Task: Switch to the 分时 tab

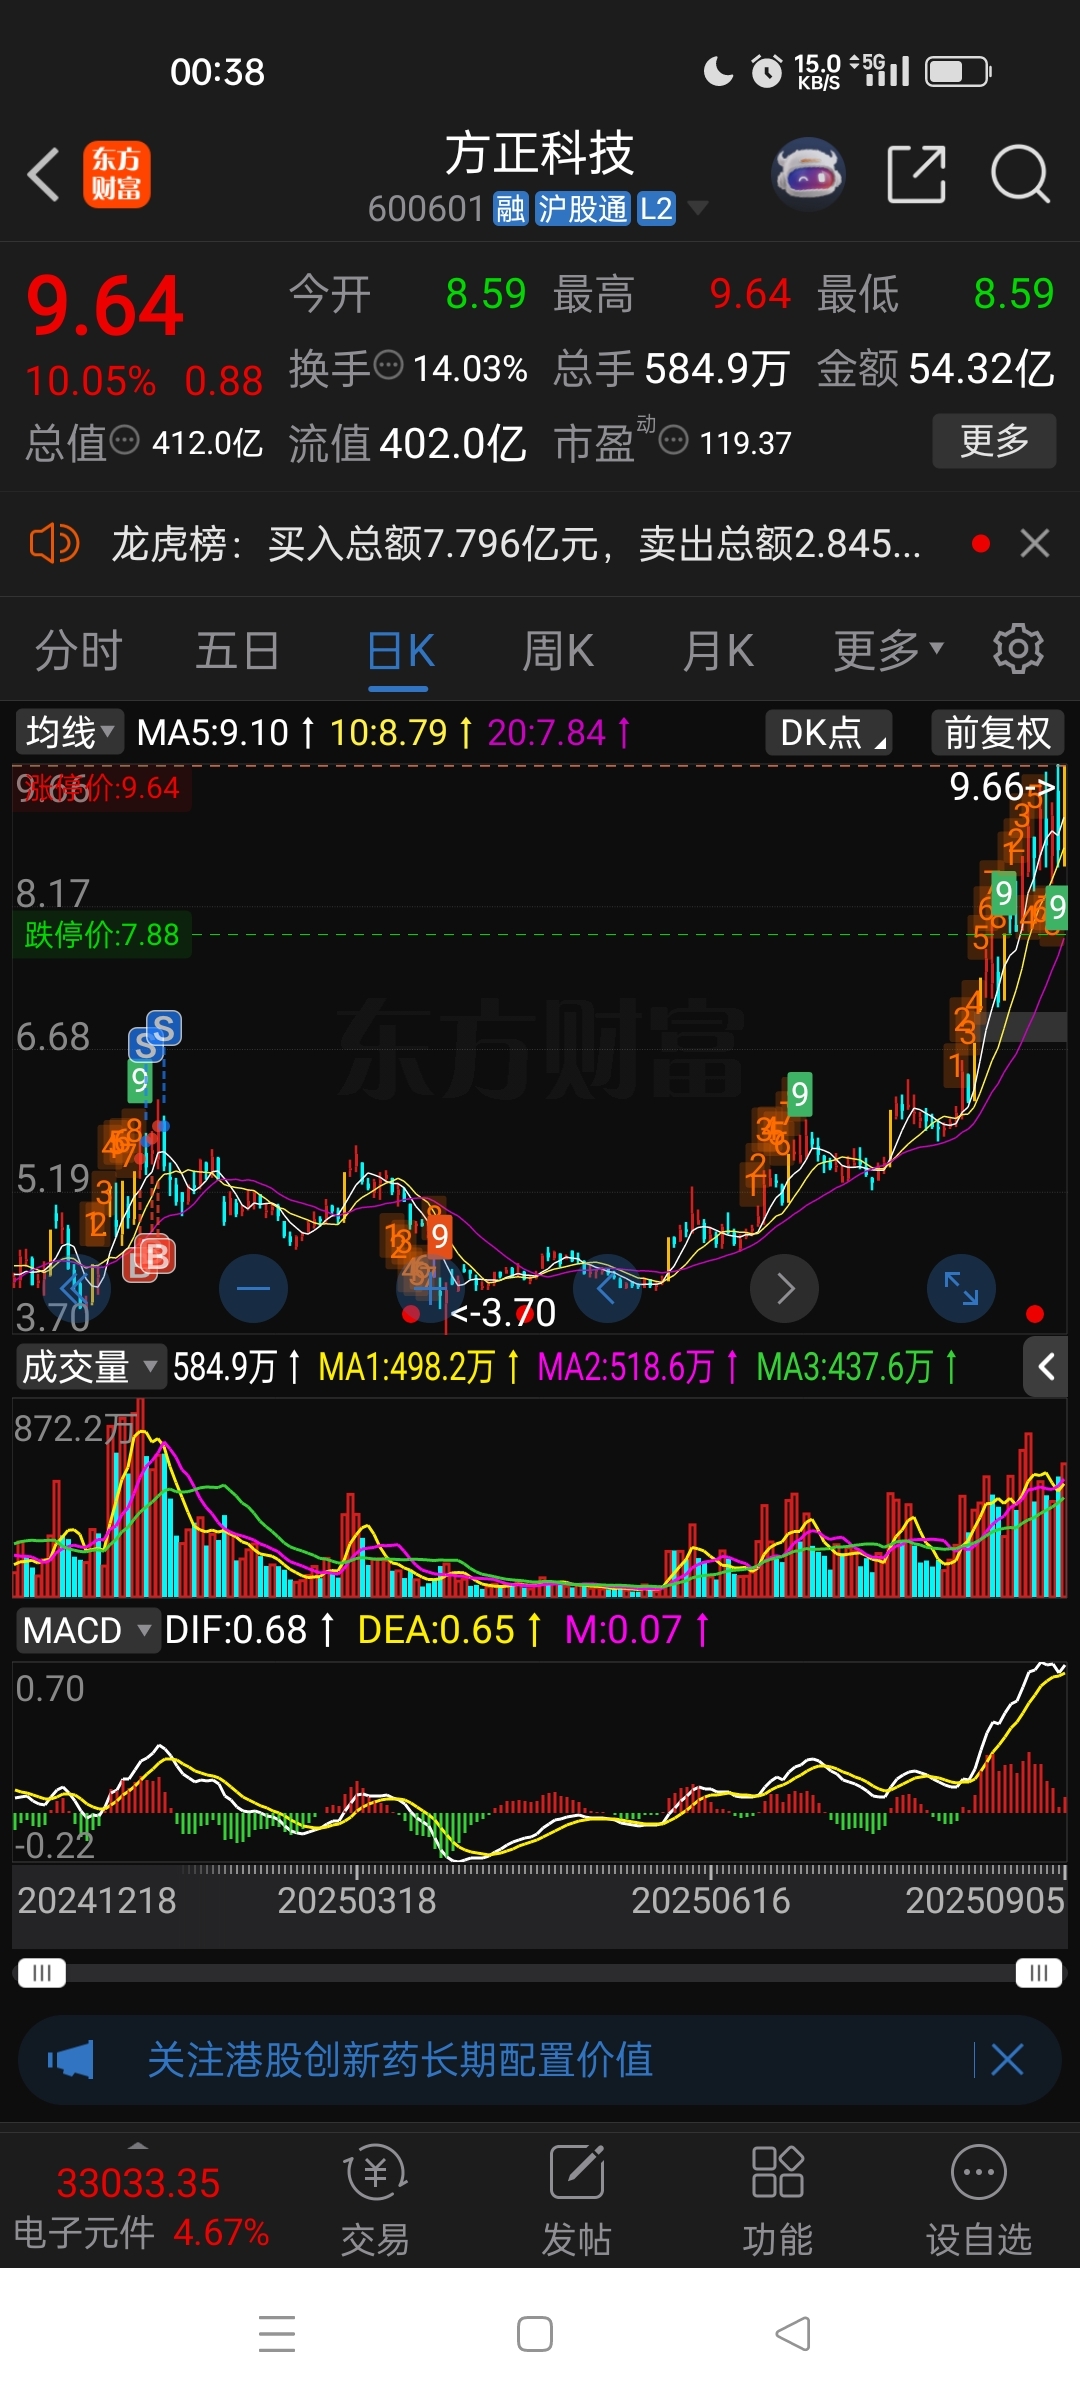Action: click(x=78, y=651)
